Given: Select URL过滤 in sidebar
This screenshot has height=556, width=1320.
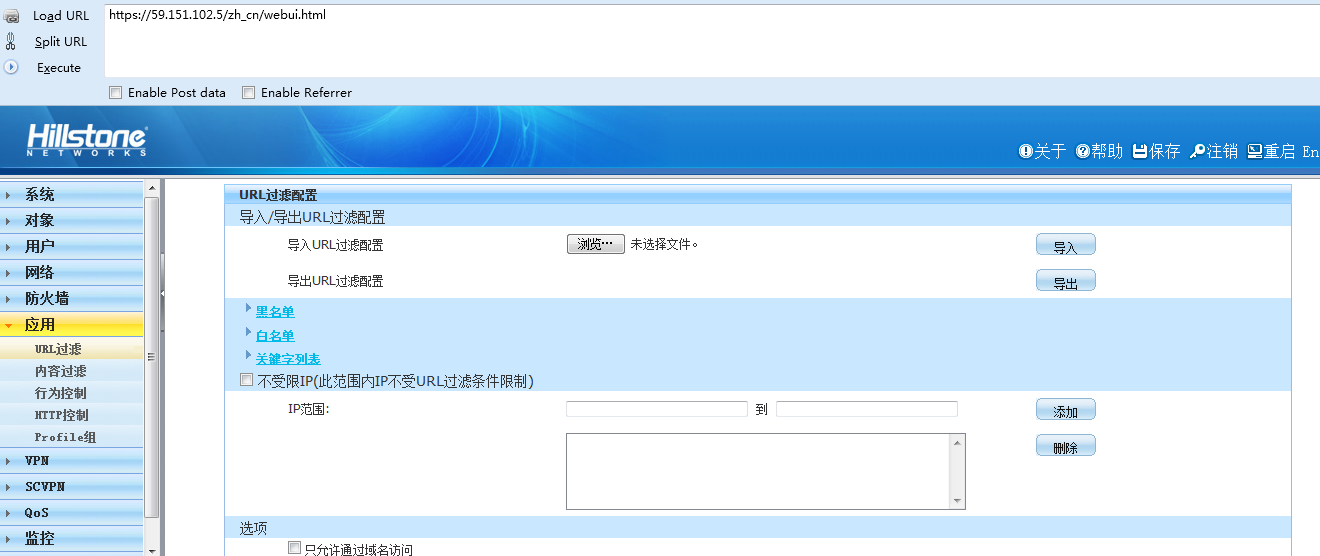Looking at the screenshot, I should 72,349.
